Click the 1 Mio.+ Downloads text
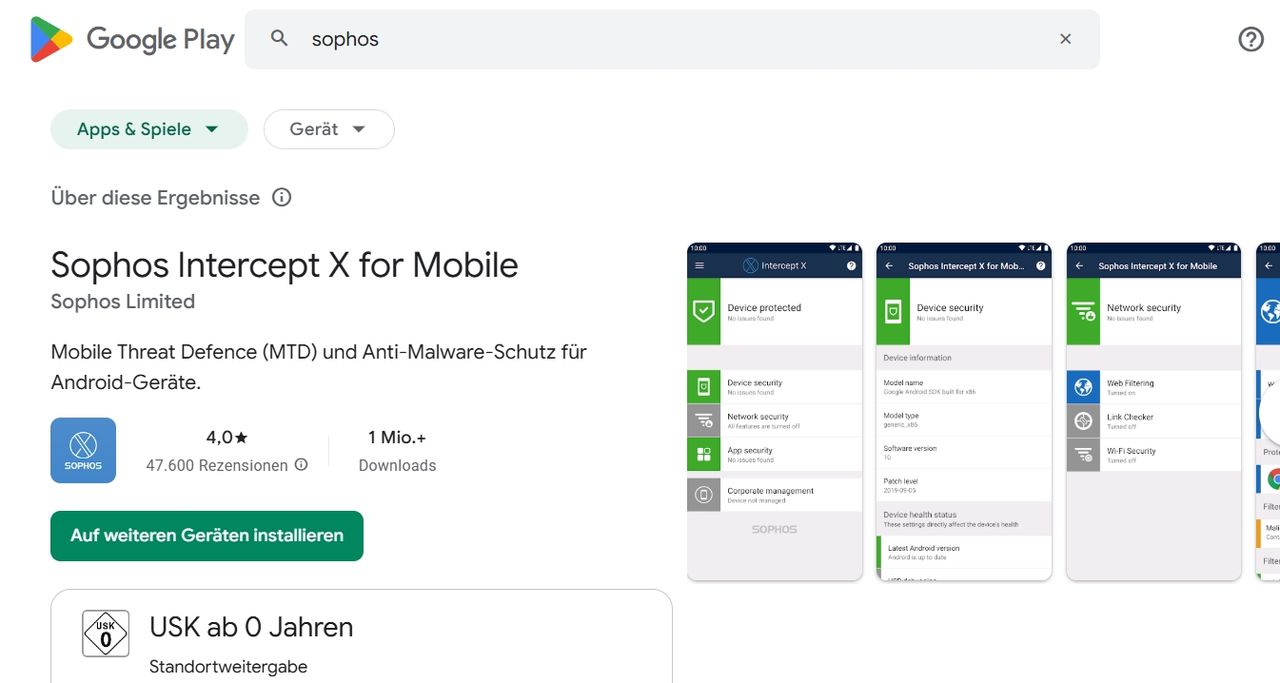The image size is (1280, 683). point(397,451)
